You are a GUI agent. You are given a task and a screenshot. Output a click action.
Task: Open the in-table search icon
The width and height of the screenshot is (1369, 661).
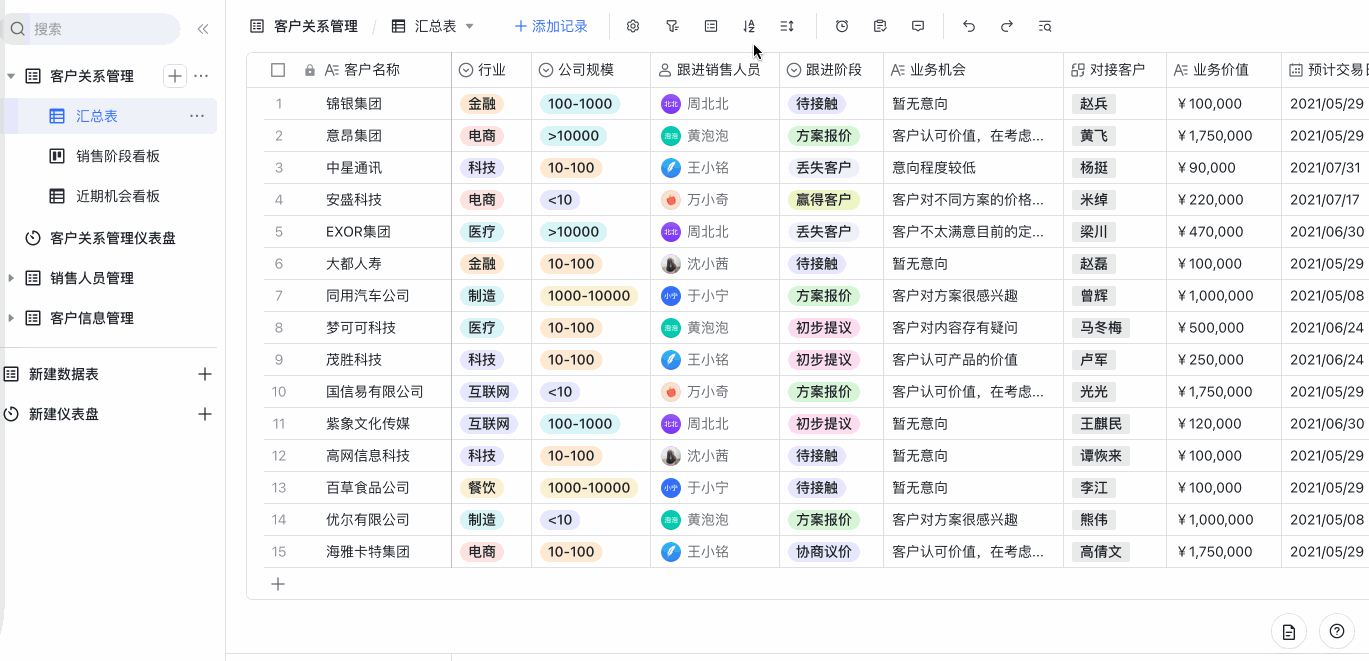click(1045, 26)
